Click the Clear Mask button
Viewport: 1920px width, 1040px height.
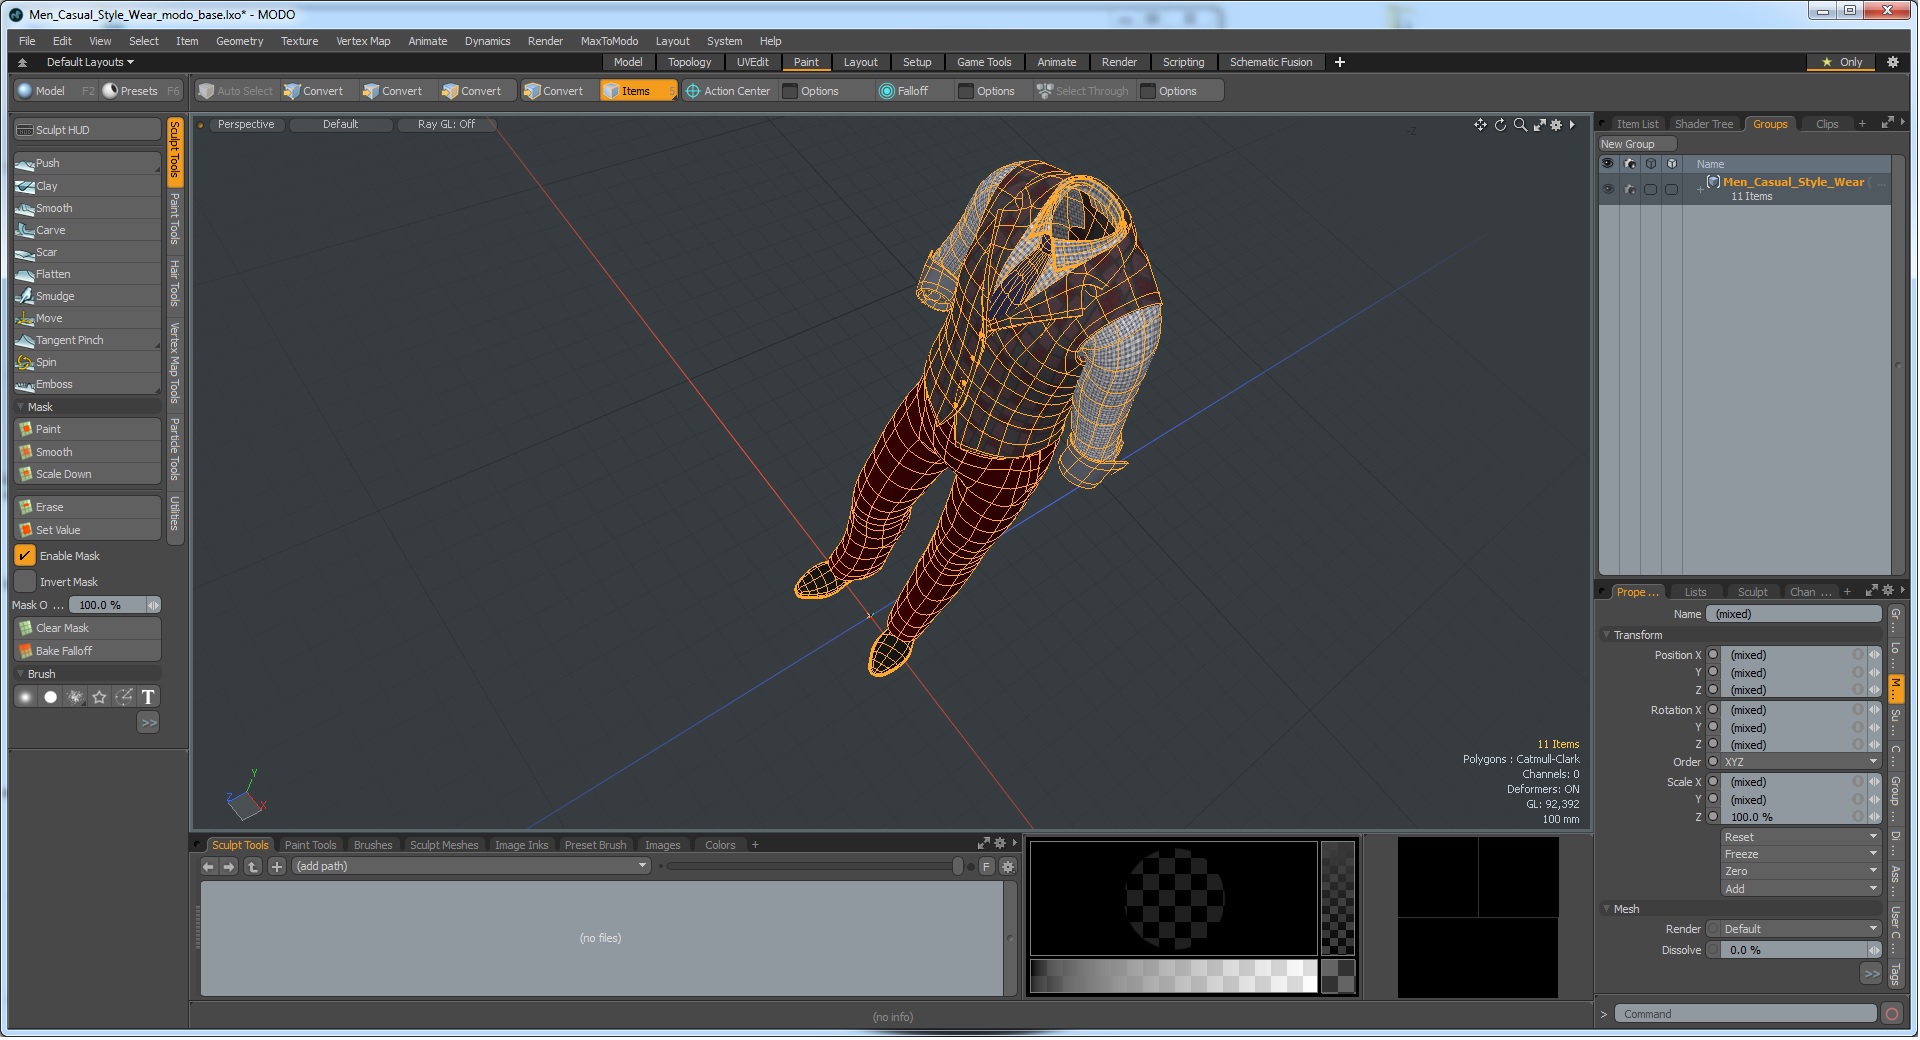tap(87, 628)
